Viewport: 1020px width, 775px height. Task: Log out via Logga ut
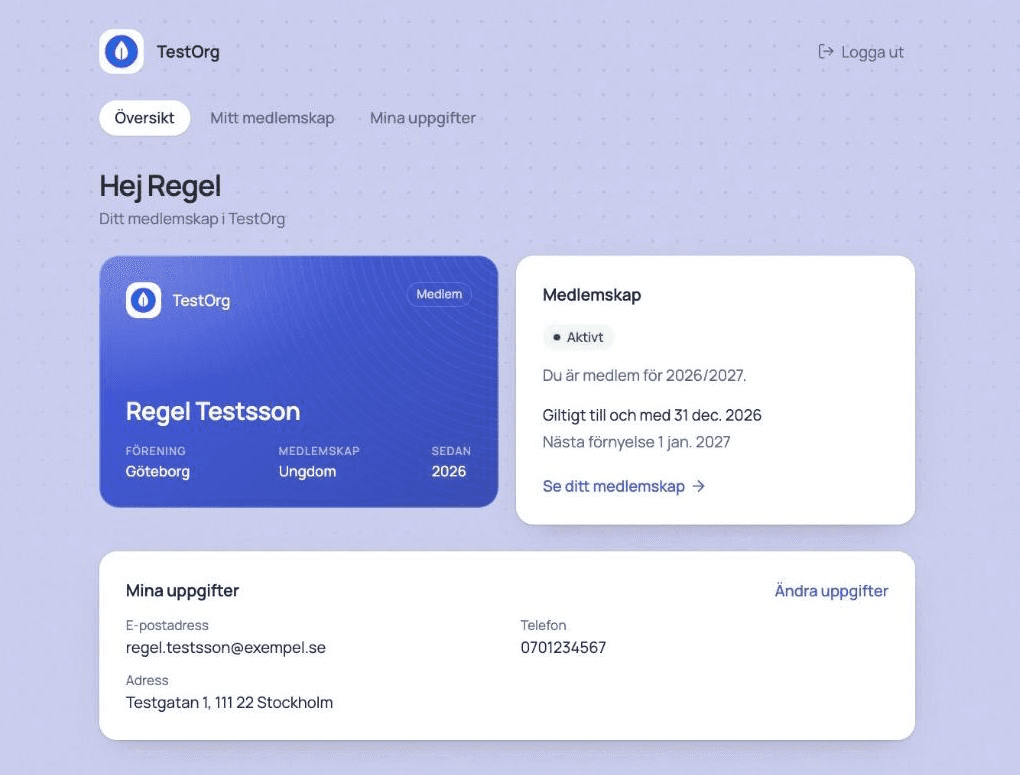click(x=861, y=52)
